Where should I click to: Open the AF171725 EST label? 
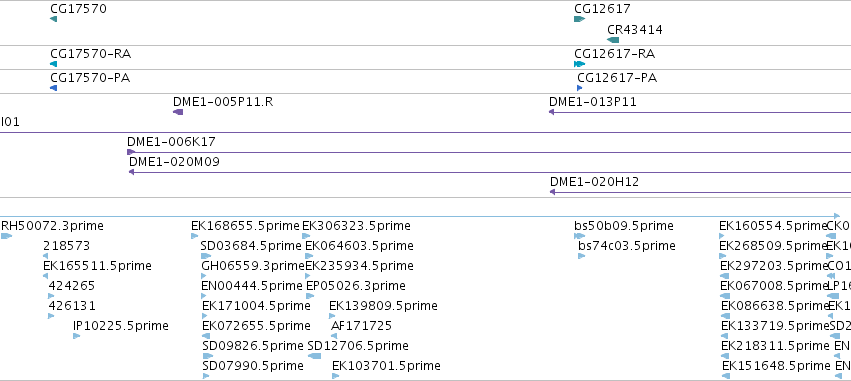(361, 326)
